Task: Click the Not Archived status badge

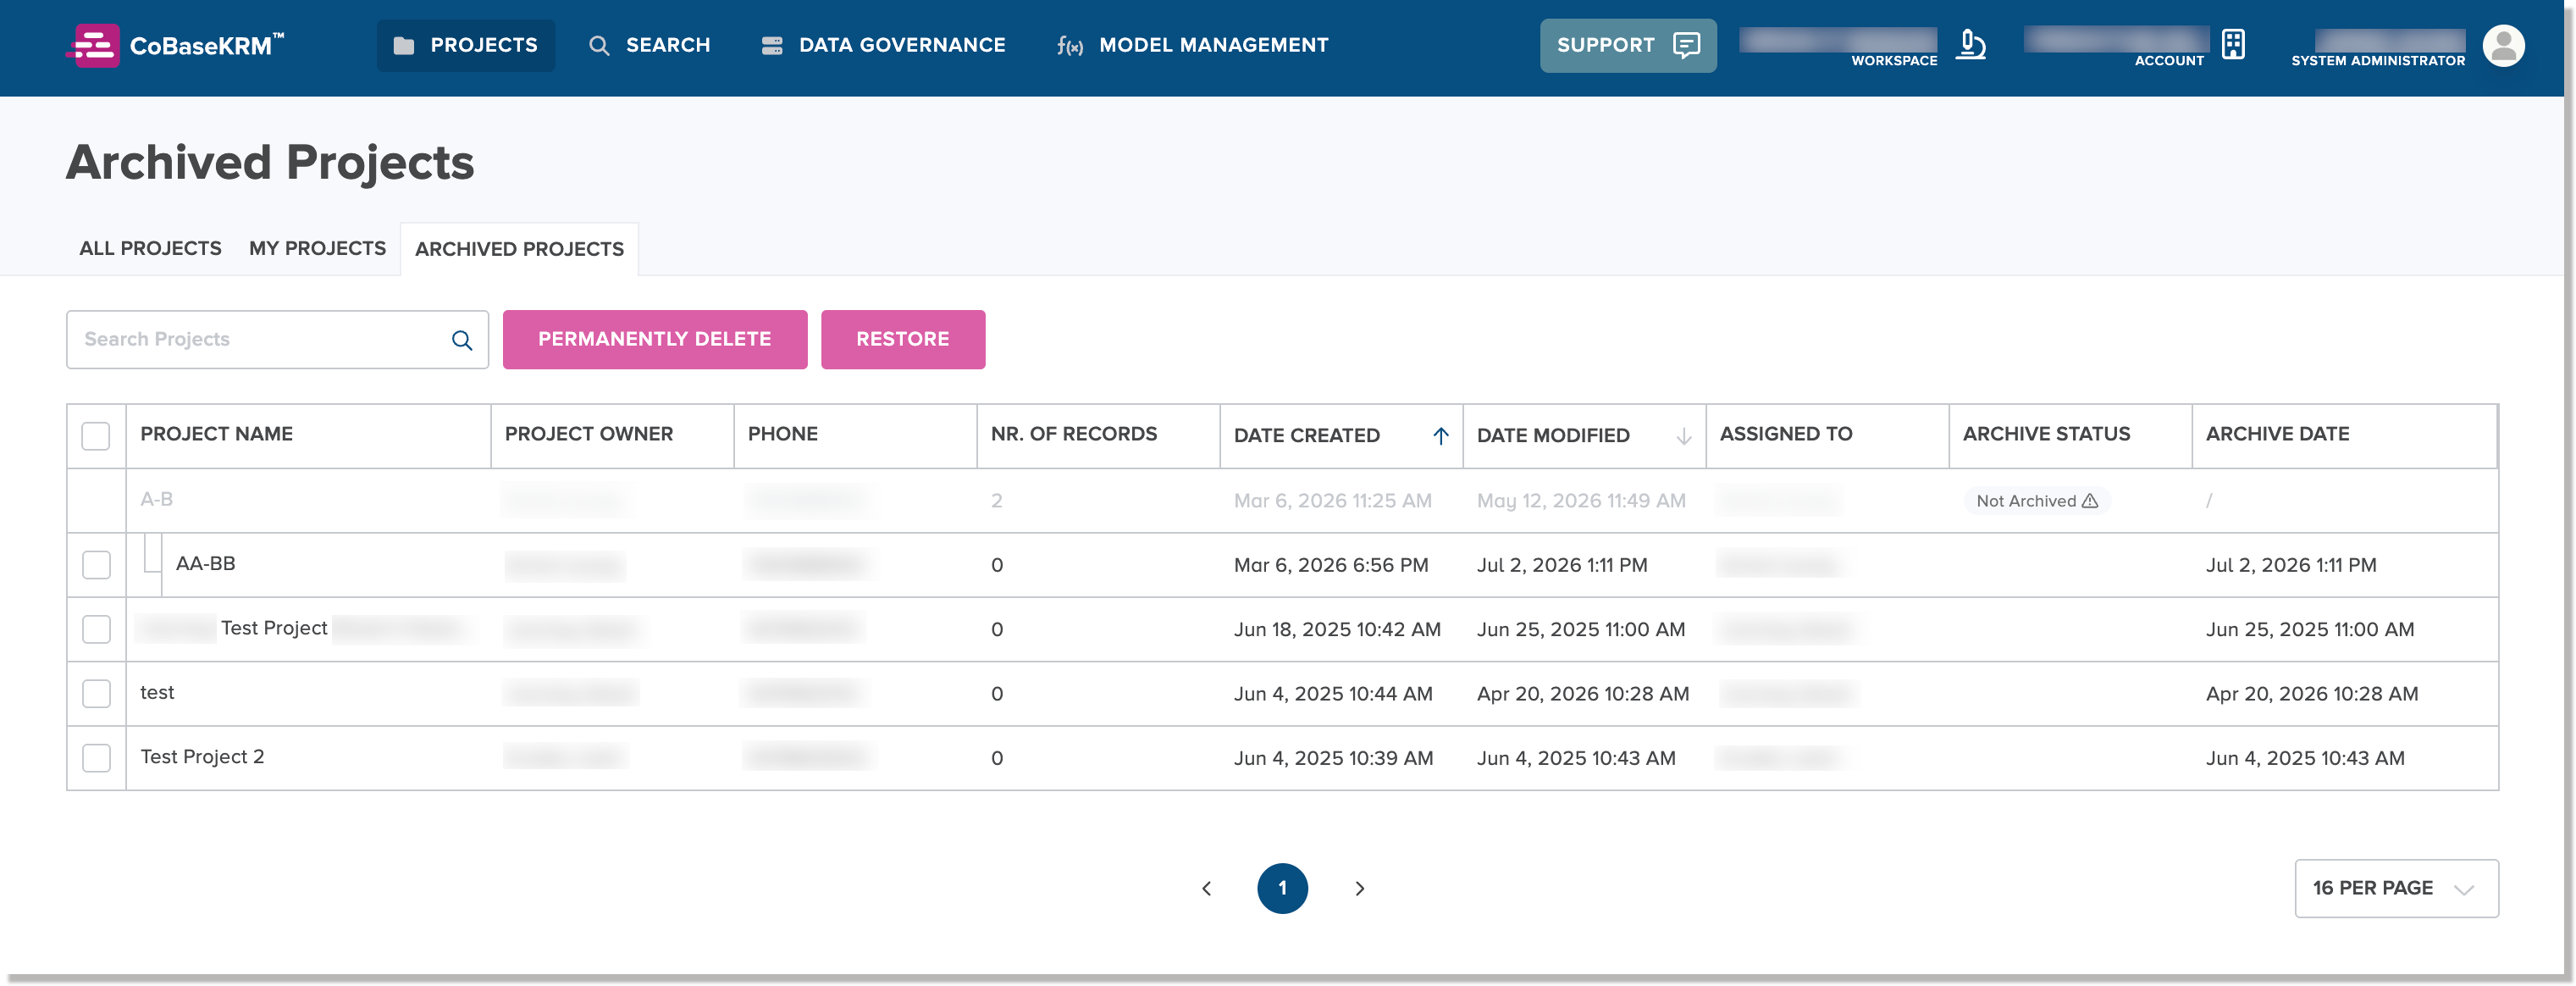Action: point(2037,501)
